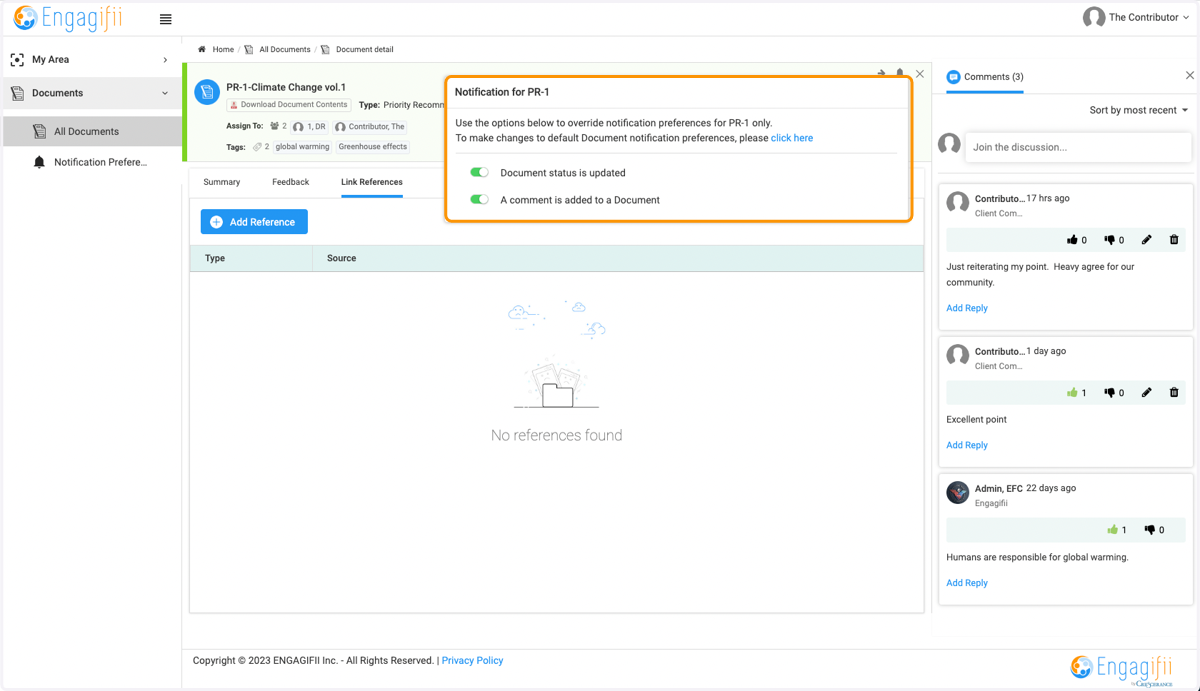Click the 'Join the discussion' input field
The image size is (1200, 691).
click(x=1078, y=147)
